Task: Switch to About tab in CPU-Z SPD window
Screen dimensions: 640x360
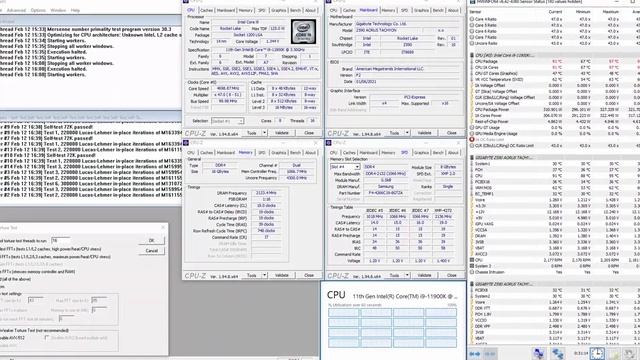Action: point(453,153)
